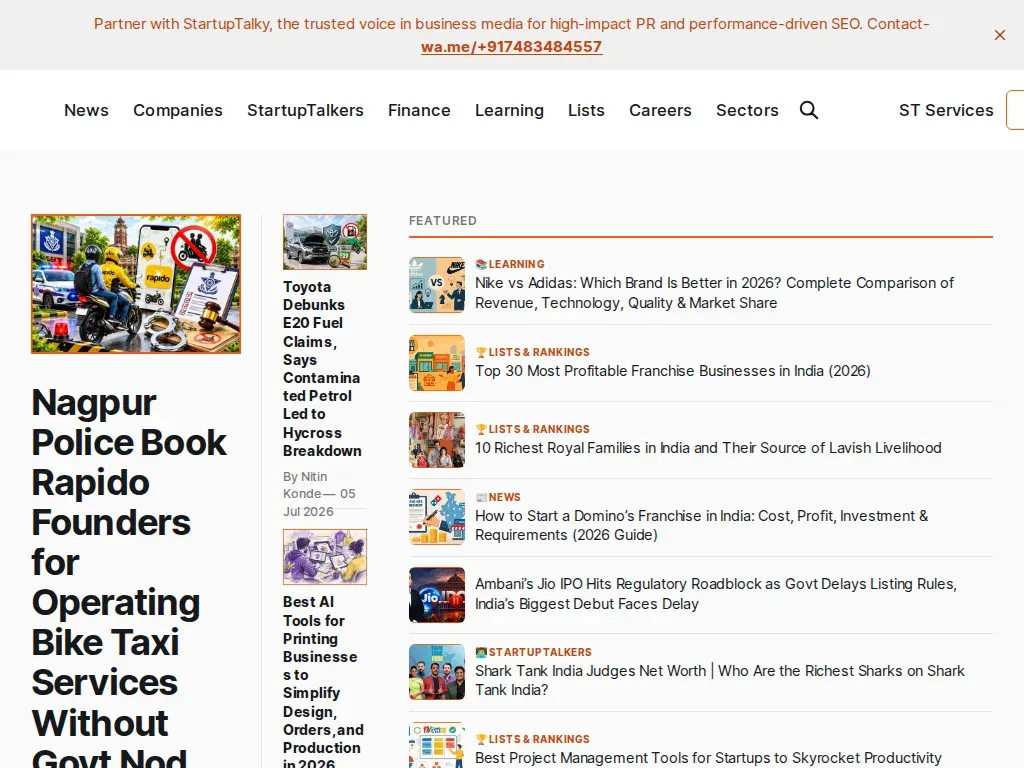Image resolution: width=1024 pixels, height=768 pixels.
Task: Open the Finance navigation item
Action: [419, 110]
